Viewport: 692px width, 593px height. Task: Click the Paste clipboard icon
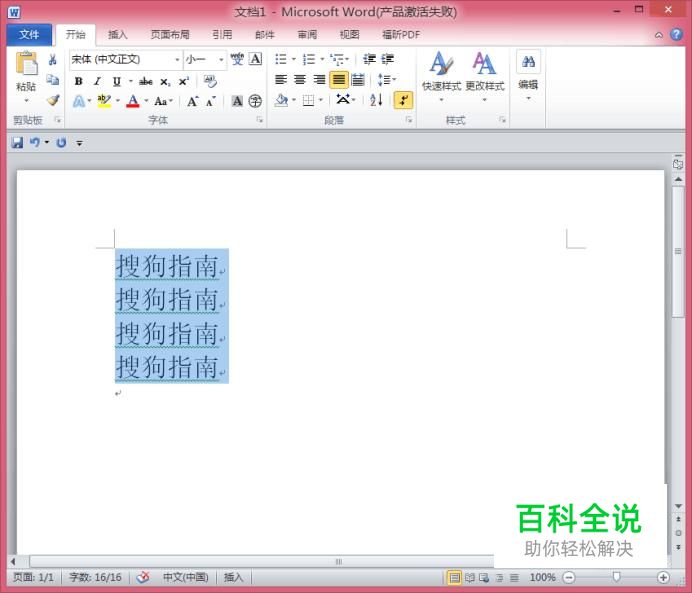click(26, 64)
